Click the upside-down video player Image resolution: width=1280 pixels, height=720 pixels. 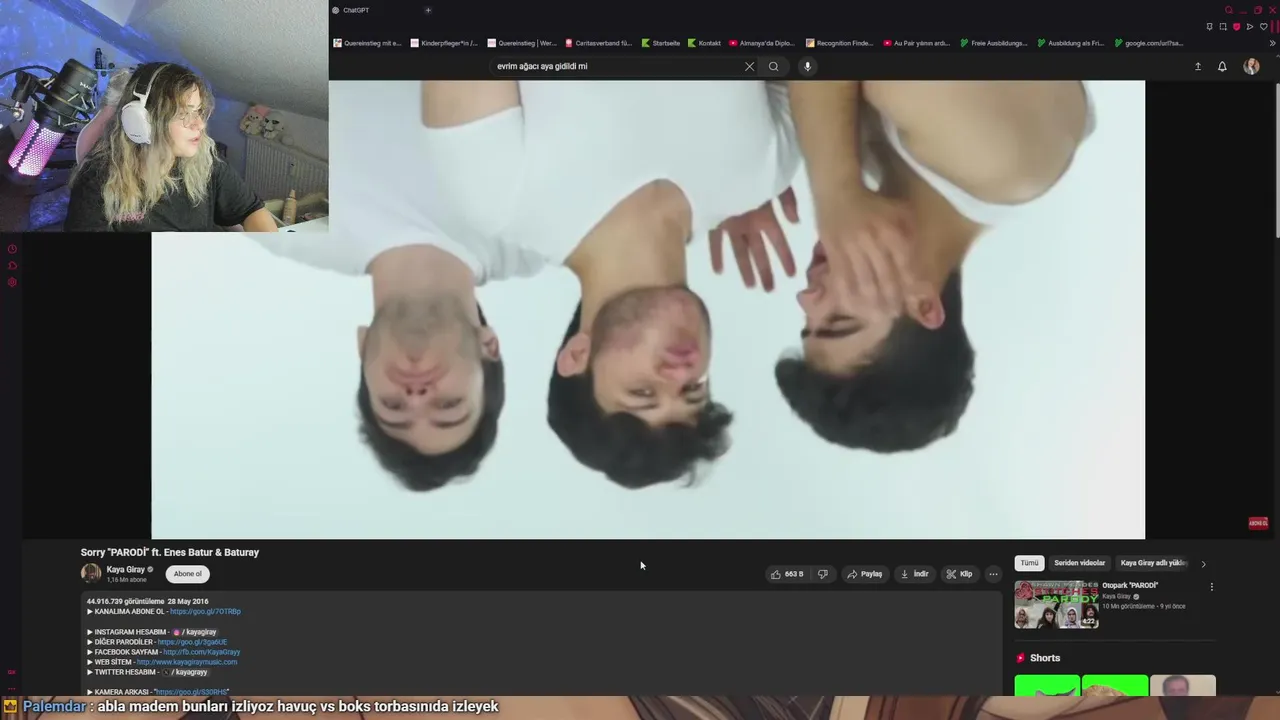pyautogui.click(x=648, y=309)
